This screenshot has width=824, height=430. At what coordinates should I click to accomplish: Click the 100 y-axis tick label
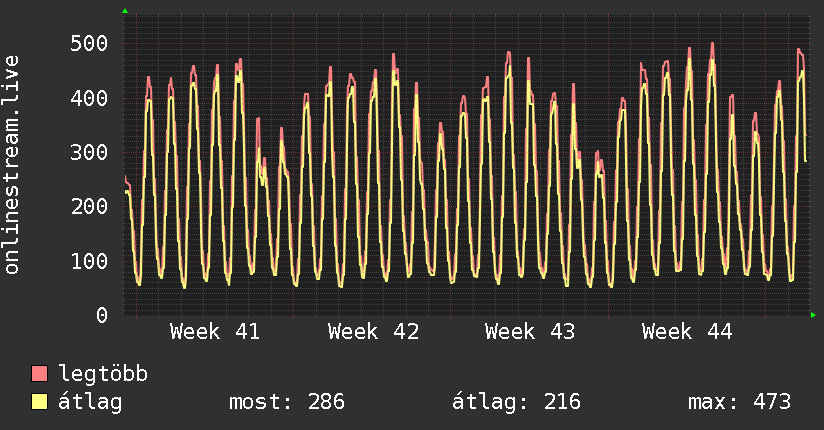pyautogui.click(x=89, y=261)
